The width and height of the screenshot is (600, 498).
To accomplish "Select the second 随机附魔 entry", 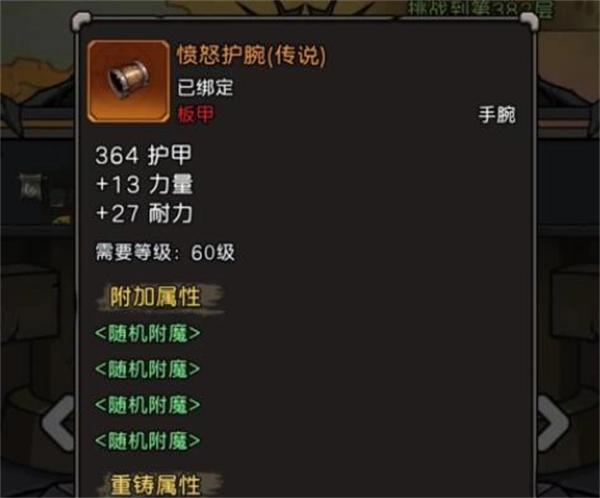I will [x=148, y=369].
